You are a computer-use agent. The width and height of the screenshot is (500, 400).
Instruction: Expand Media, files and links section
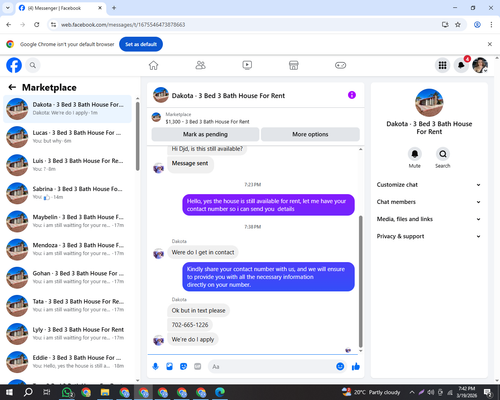[429, 219]
